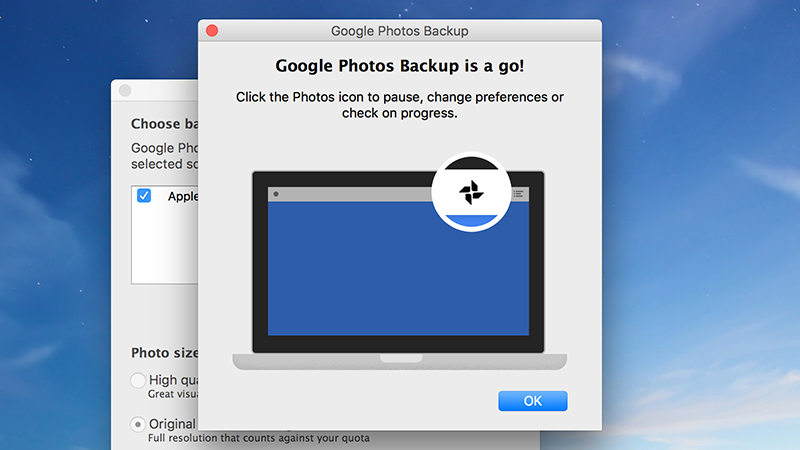Viewport: 800px width, 450px height.
Task: Click the Google Photos pinwheel icon illustration
Action: (x=471, y=192)
